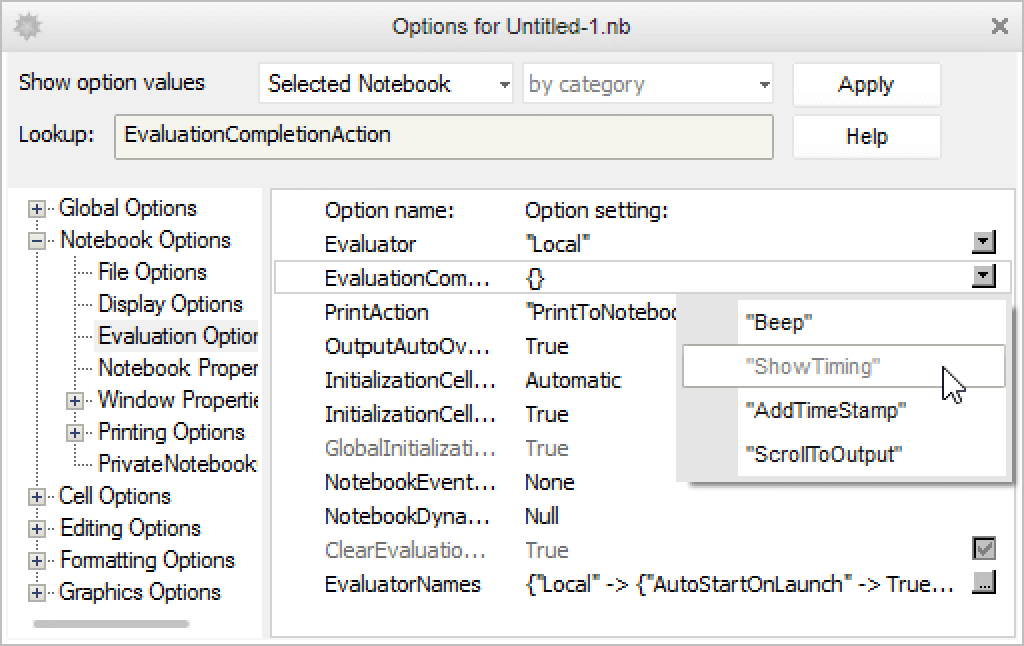Click the Lookup input field
The width and height of the screenshot is (1024, 646).
pos(444,136)
